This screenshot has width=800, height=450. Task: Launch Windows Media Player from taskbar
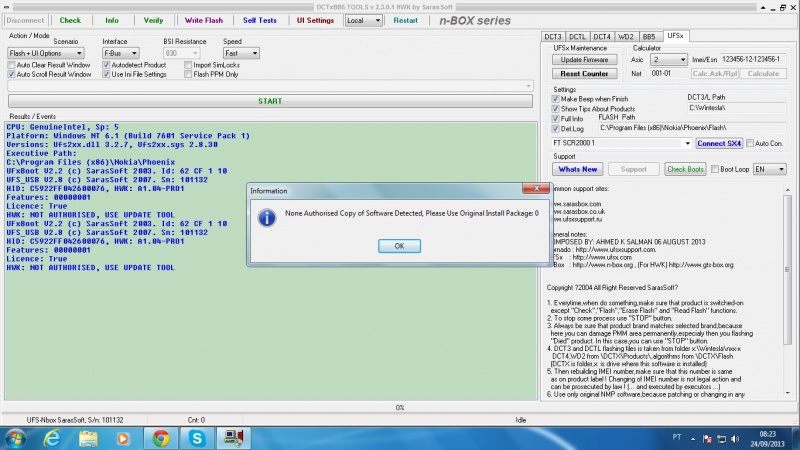(x=123, y=438)
